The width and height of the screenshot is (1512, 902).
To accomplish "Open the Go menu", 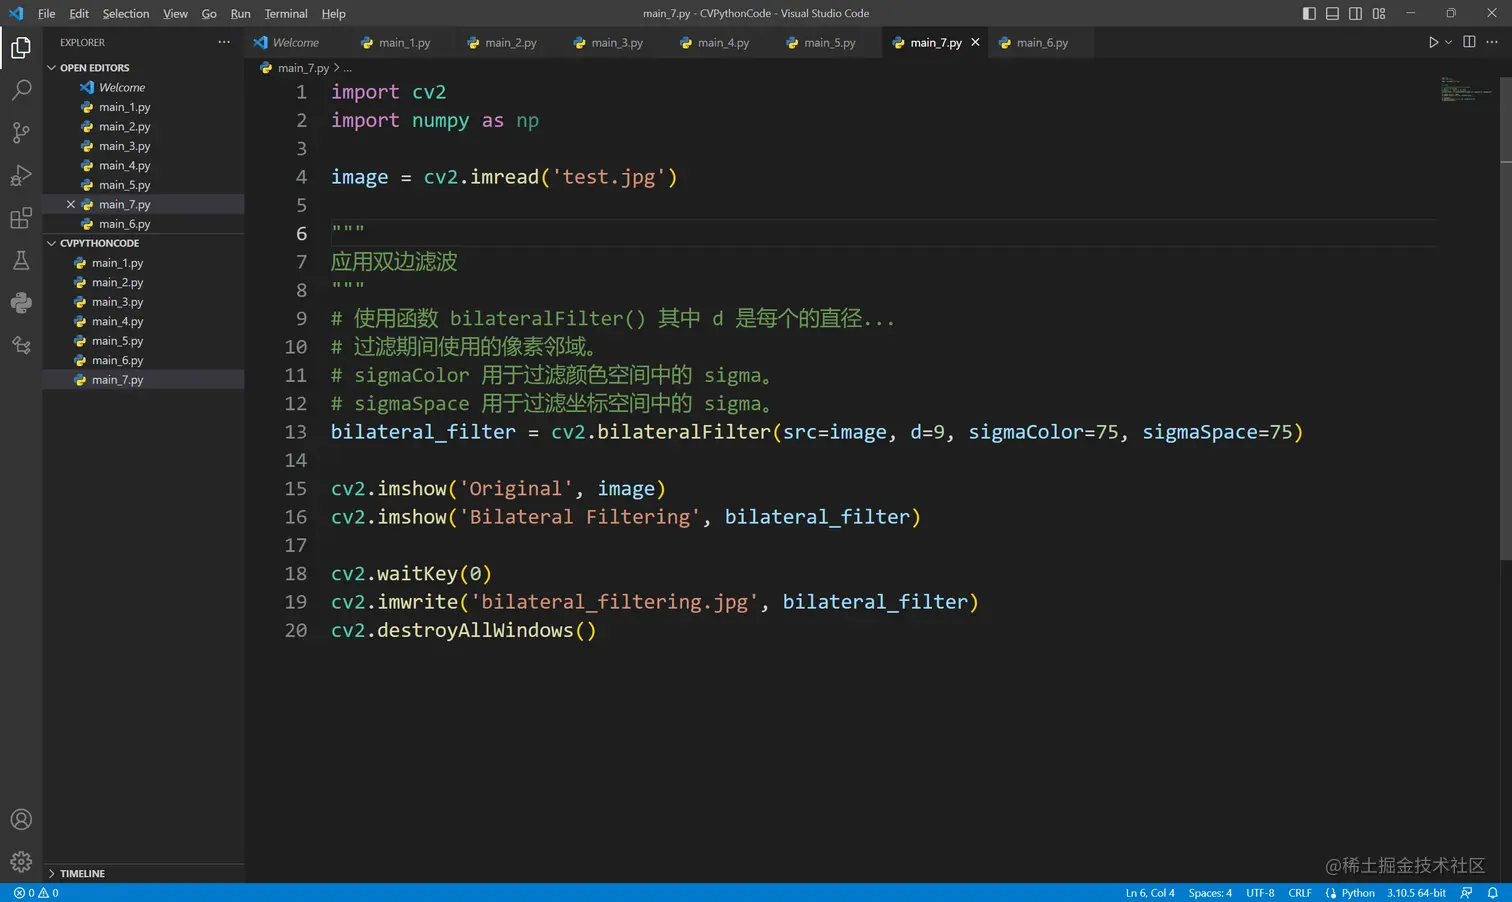I will (209, 13).
